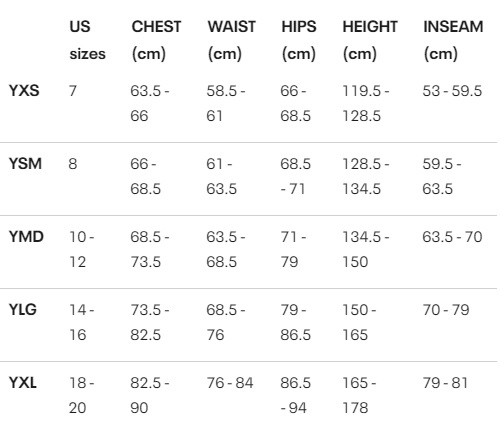Click the US sizes column header
The height and width of the screenshot is (439, 500).
pyautogui.click(x=87, y=40)
